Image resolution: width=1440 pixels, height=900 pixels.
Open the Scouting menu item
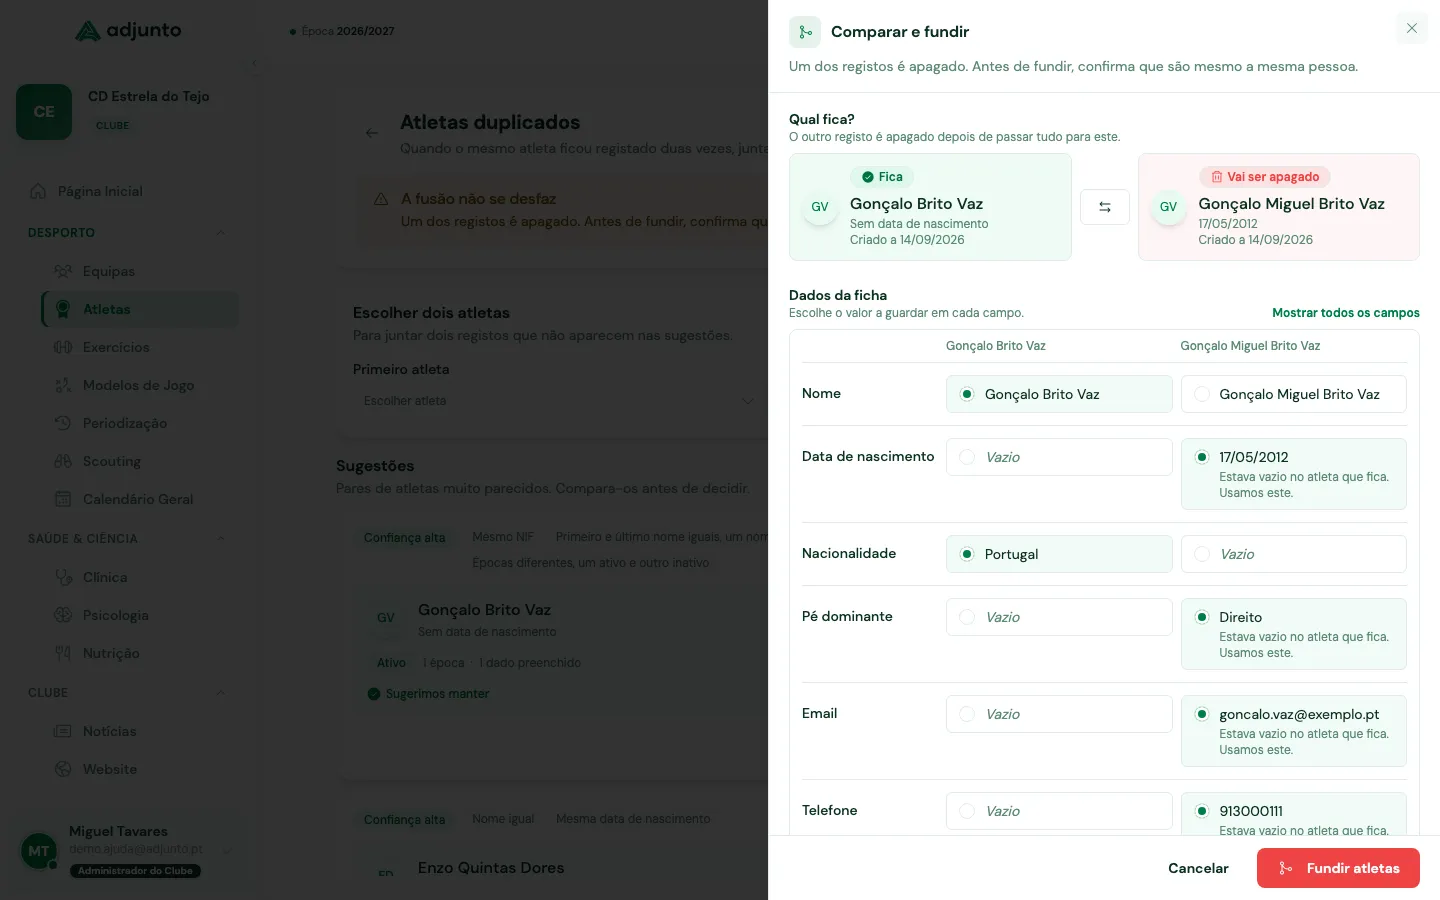point(140,461)
